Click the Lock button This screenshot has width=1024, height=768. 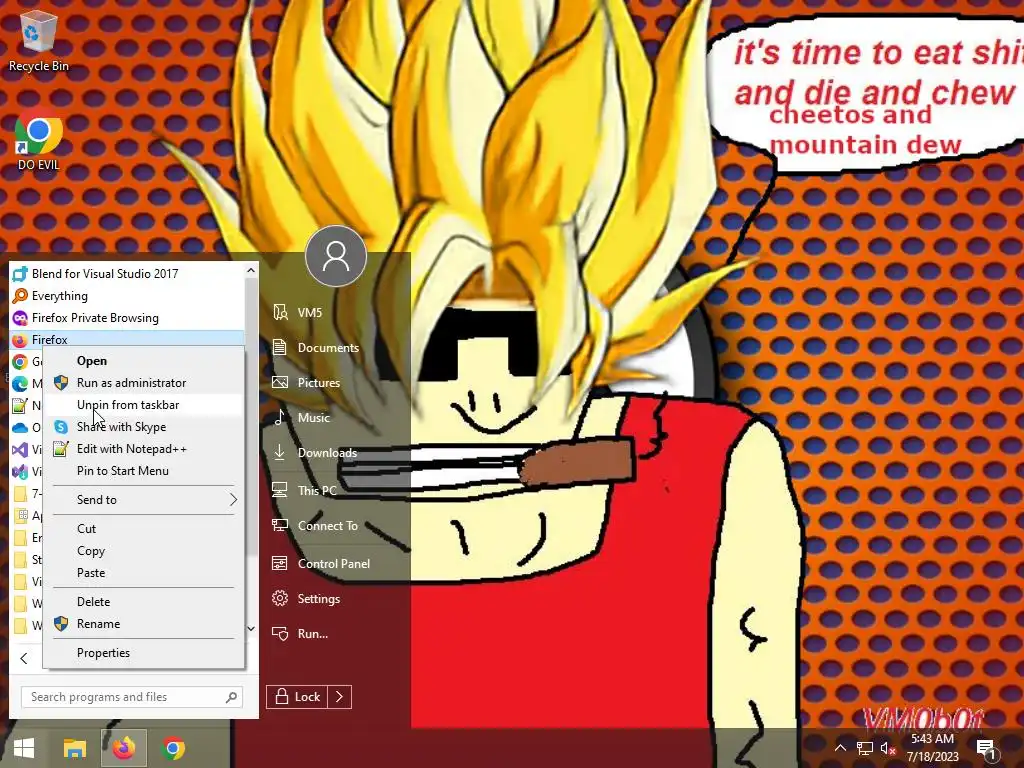[297, 697]
